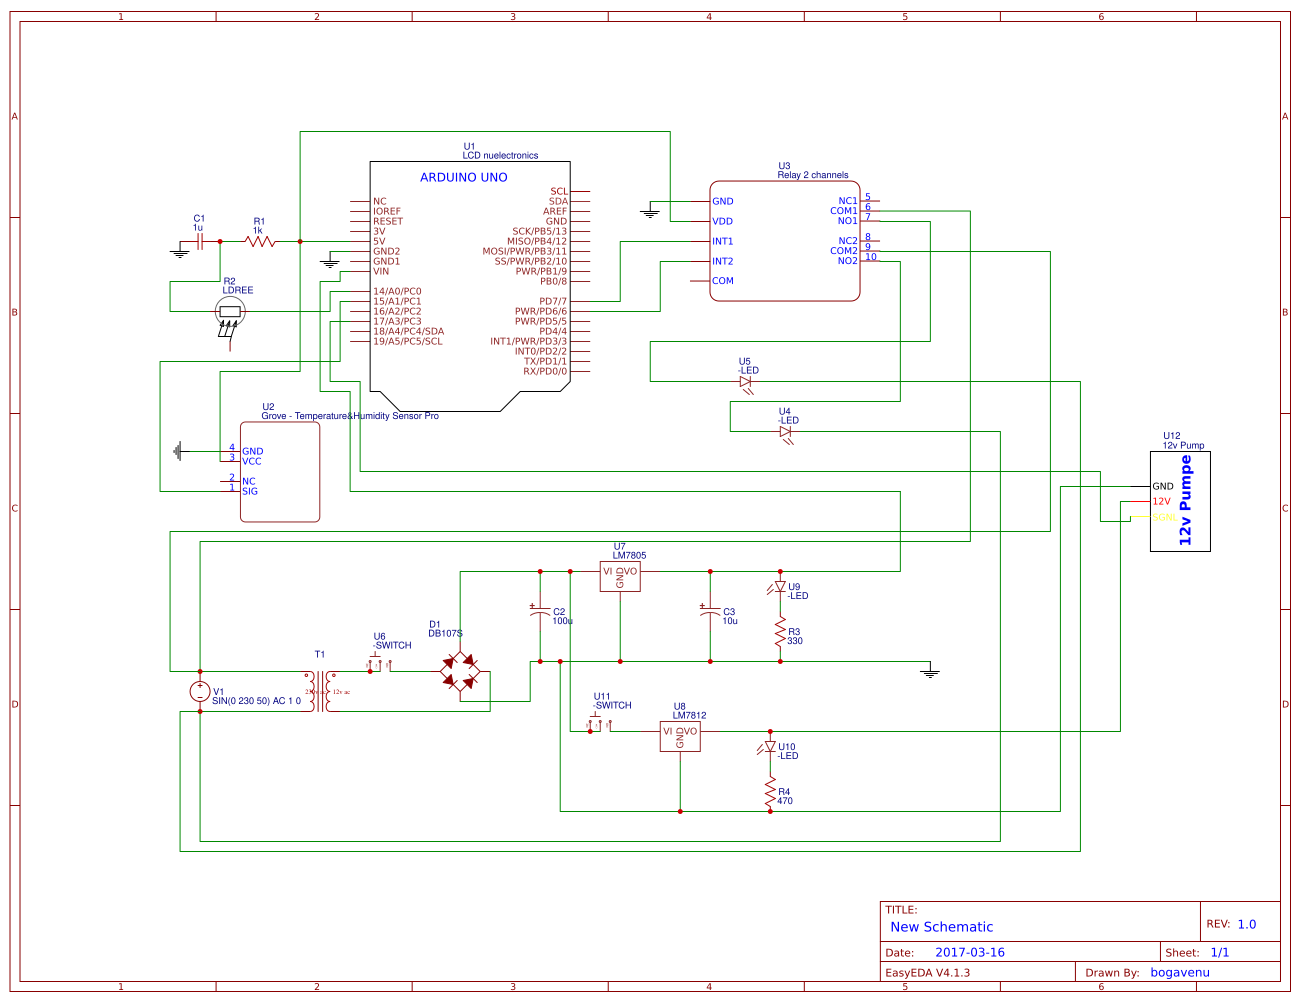Image resolution: width=1302 pixels, height=1002 pixels.
Task: Select the 12v Pumpe block U12
Action: (x=1181, y=500)
